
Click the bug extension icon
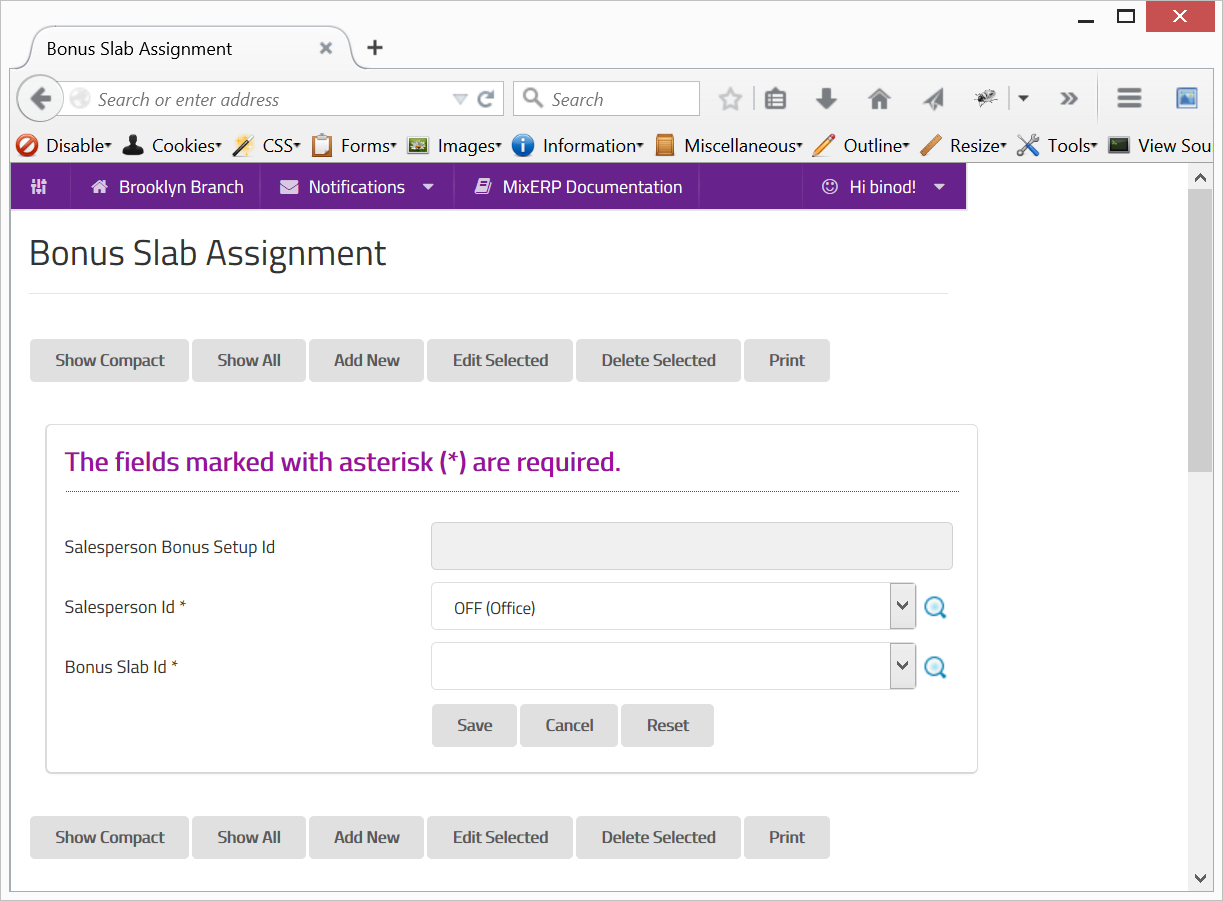986,98
